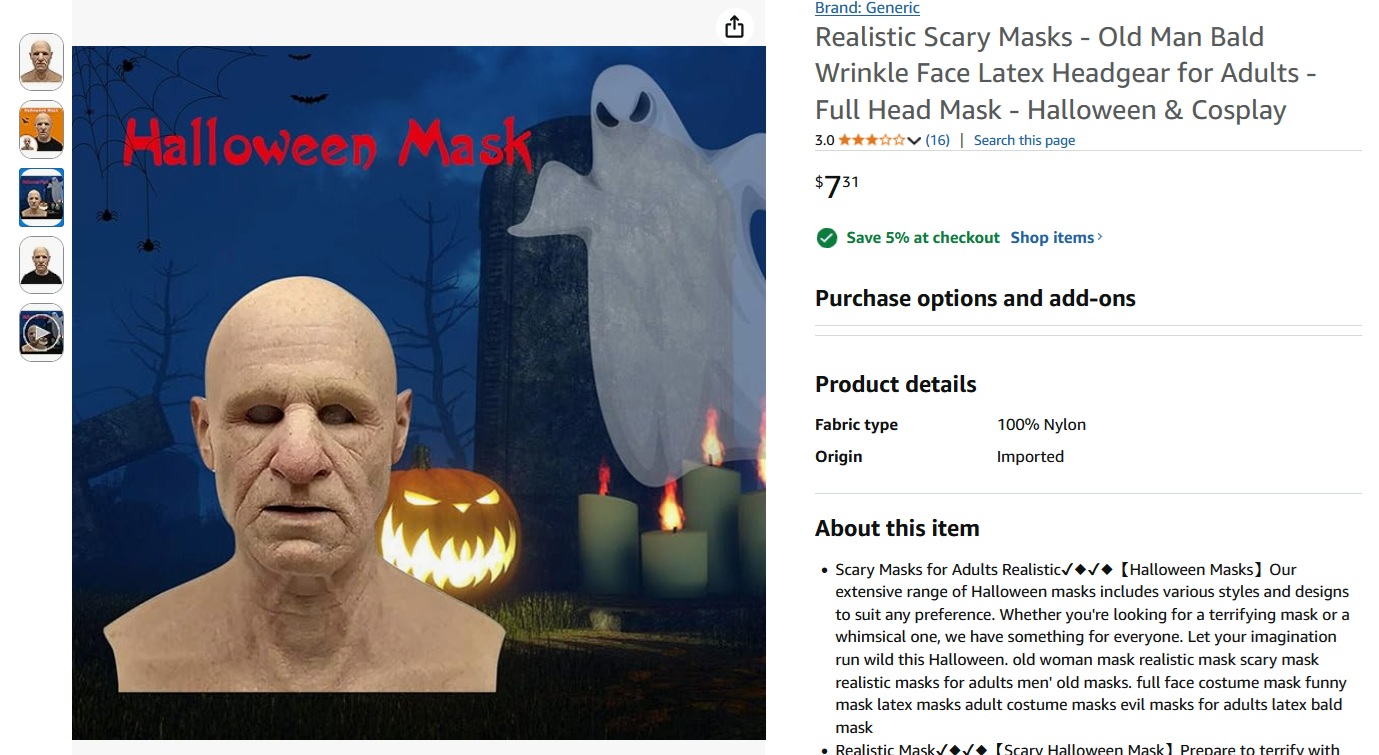Open the Brand: Generic link
The width and height of the screenshot is (1379, 755).
click(x=867, y=8)
